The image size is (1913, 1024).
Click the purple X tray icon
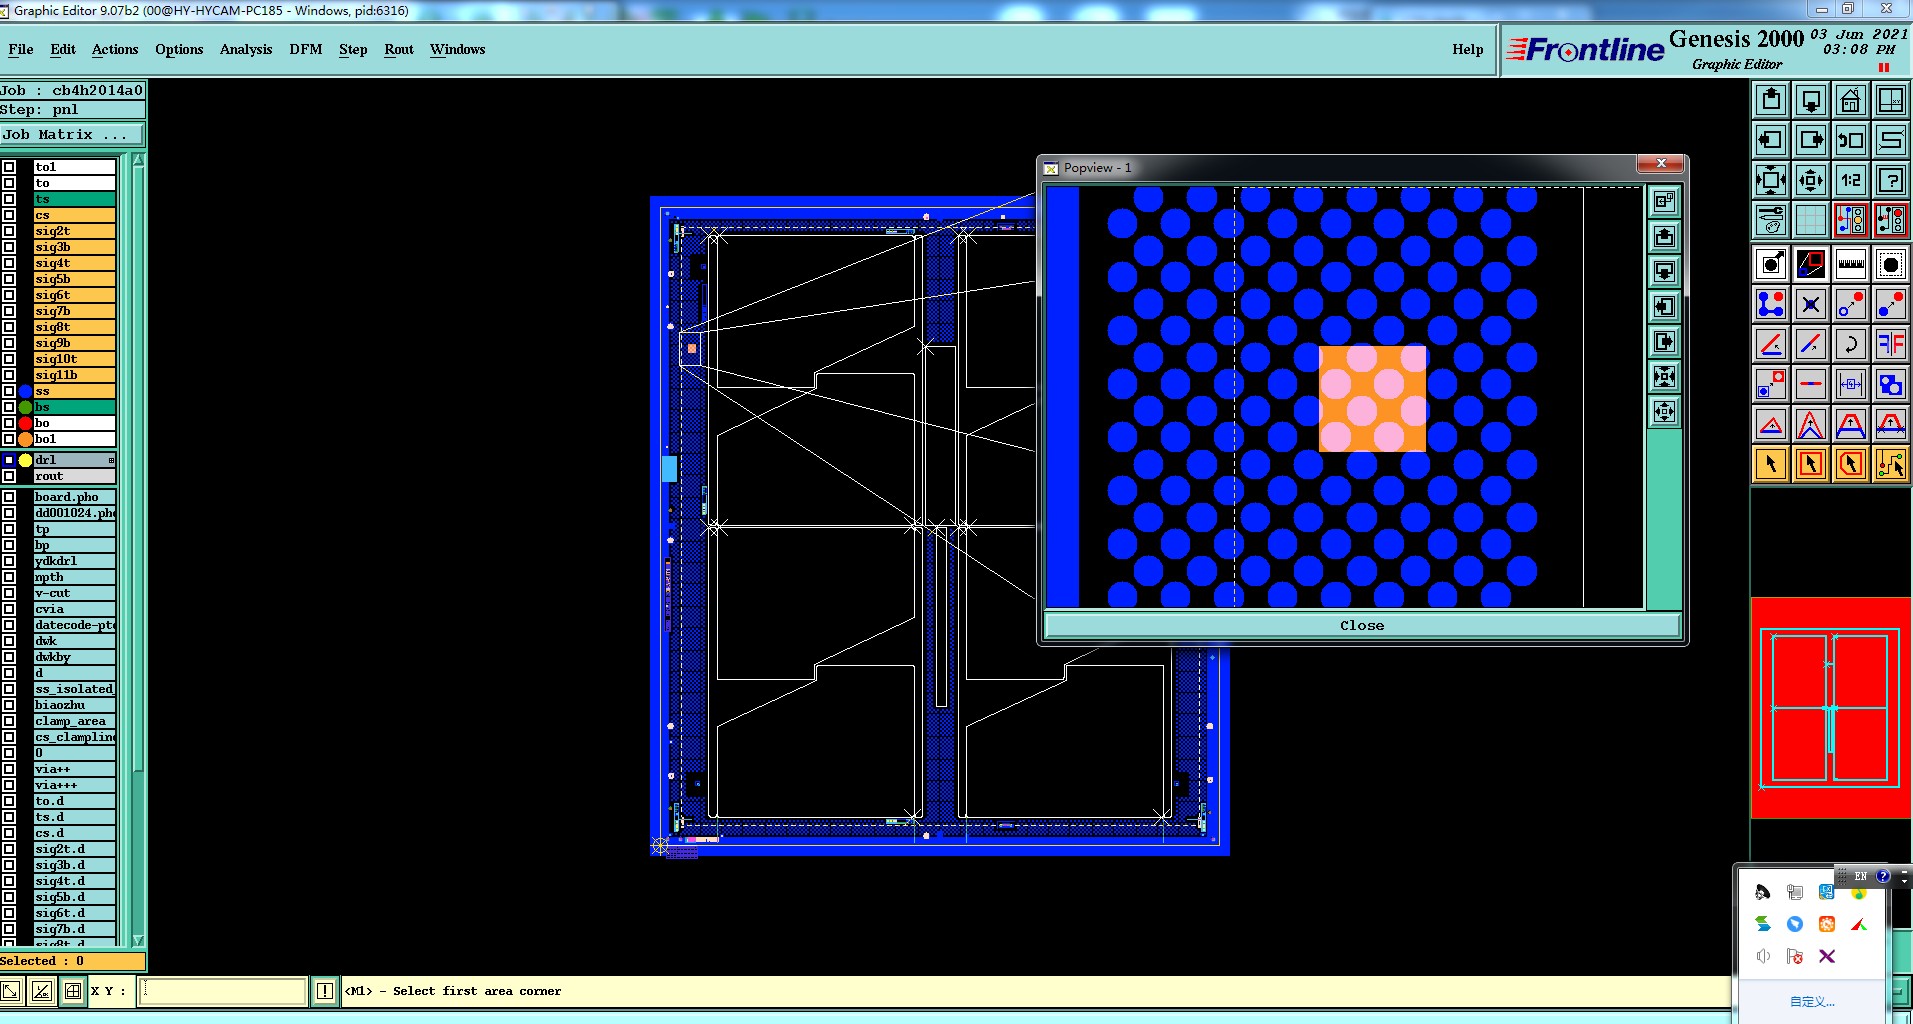pyautogui.click(x=1827, y=956)
